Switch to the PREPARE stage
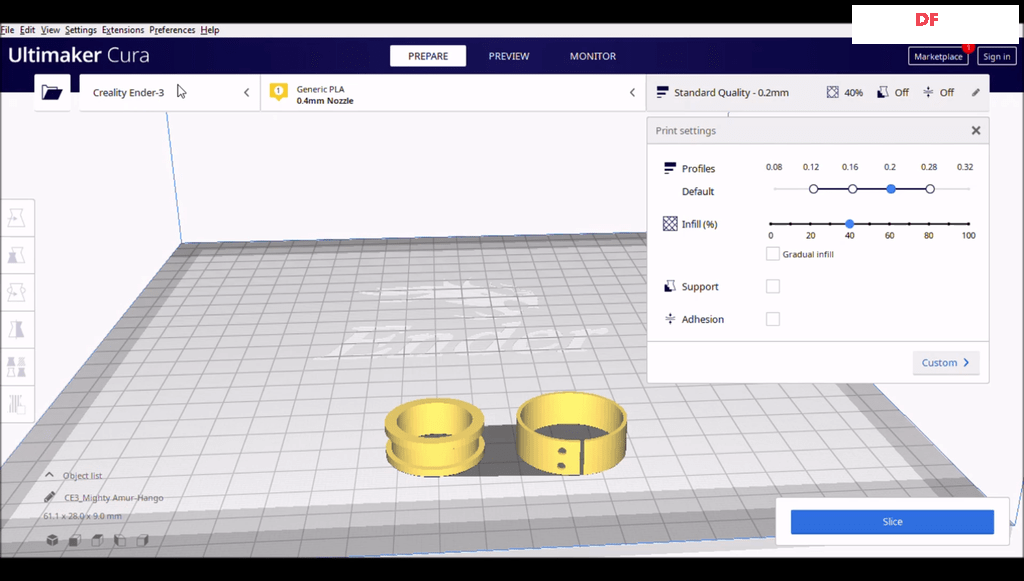The width and height of the screenshot is (1024, 581). pos(428,56)
